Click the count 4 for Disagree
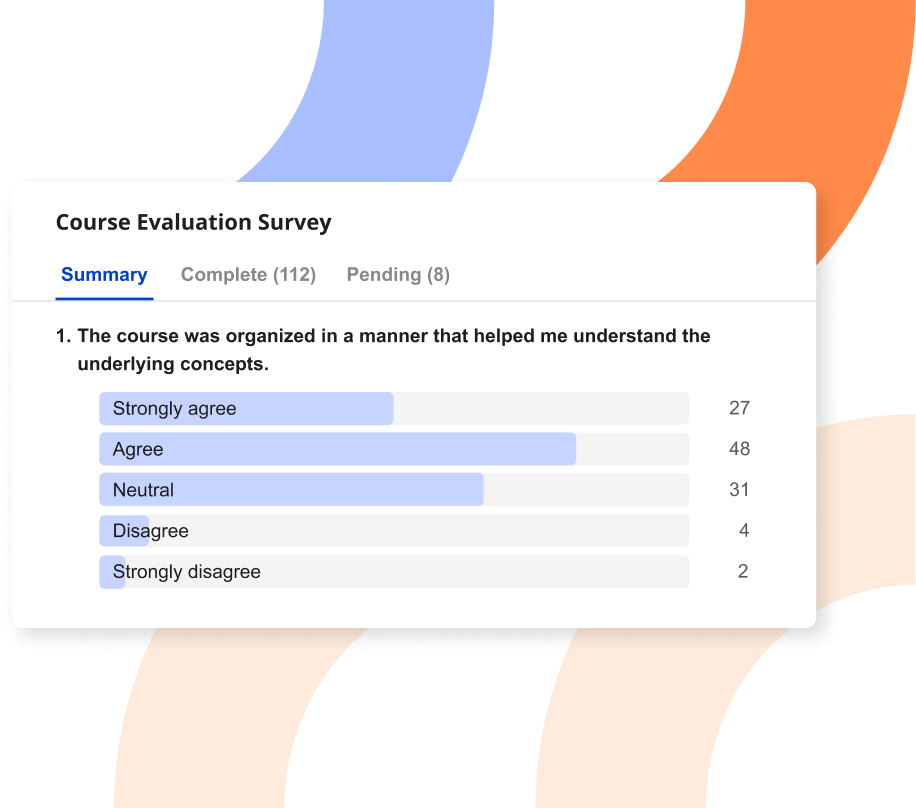916x808 pixels. pos(744,530)
